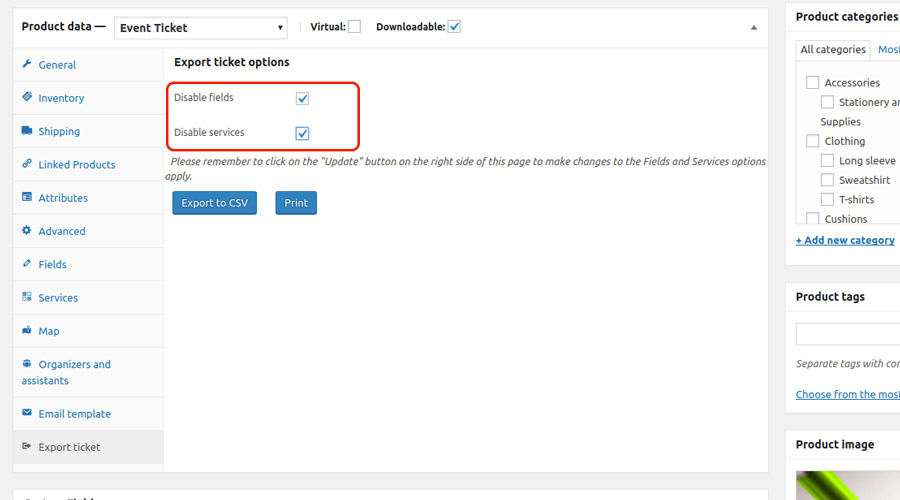
Task: Open the Email template tab
Action: 88,414
